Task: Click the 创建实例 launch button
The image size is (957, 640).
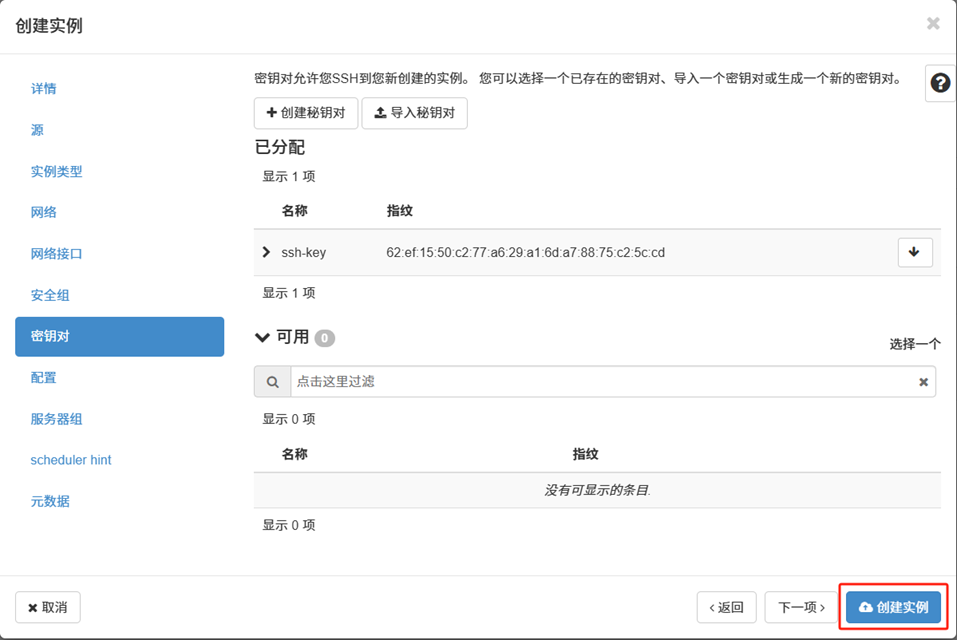Action: pos(894,607)
